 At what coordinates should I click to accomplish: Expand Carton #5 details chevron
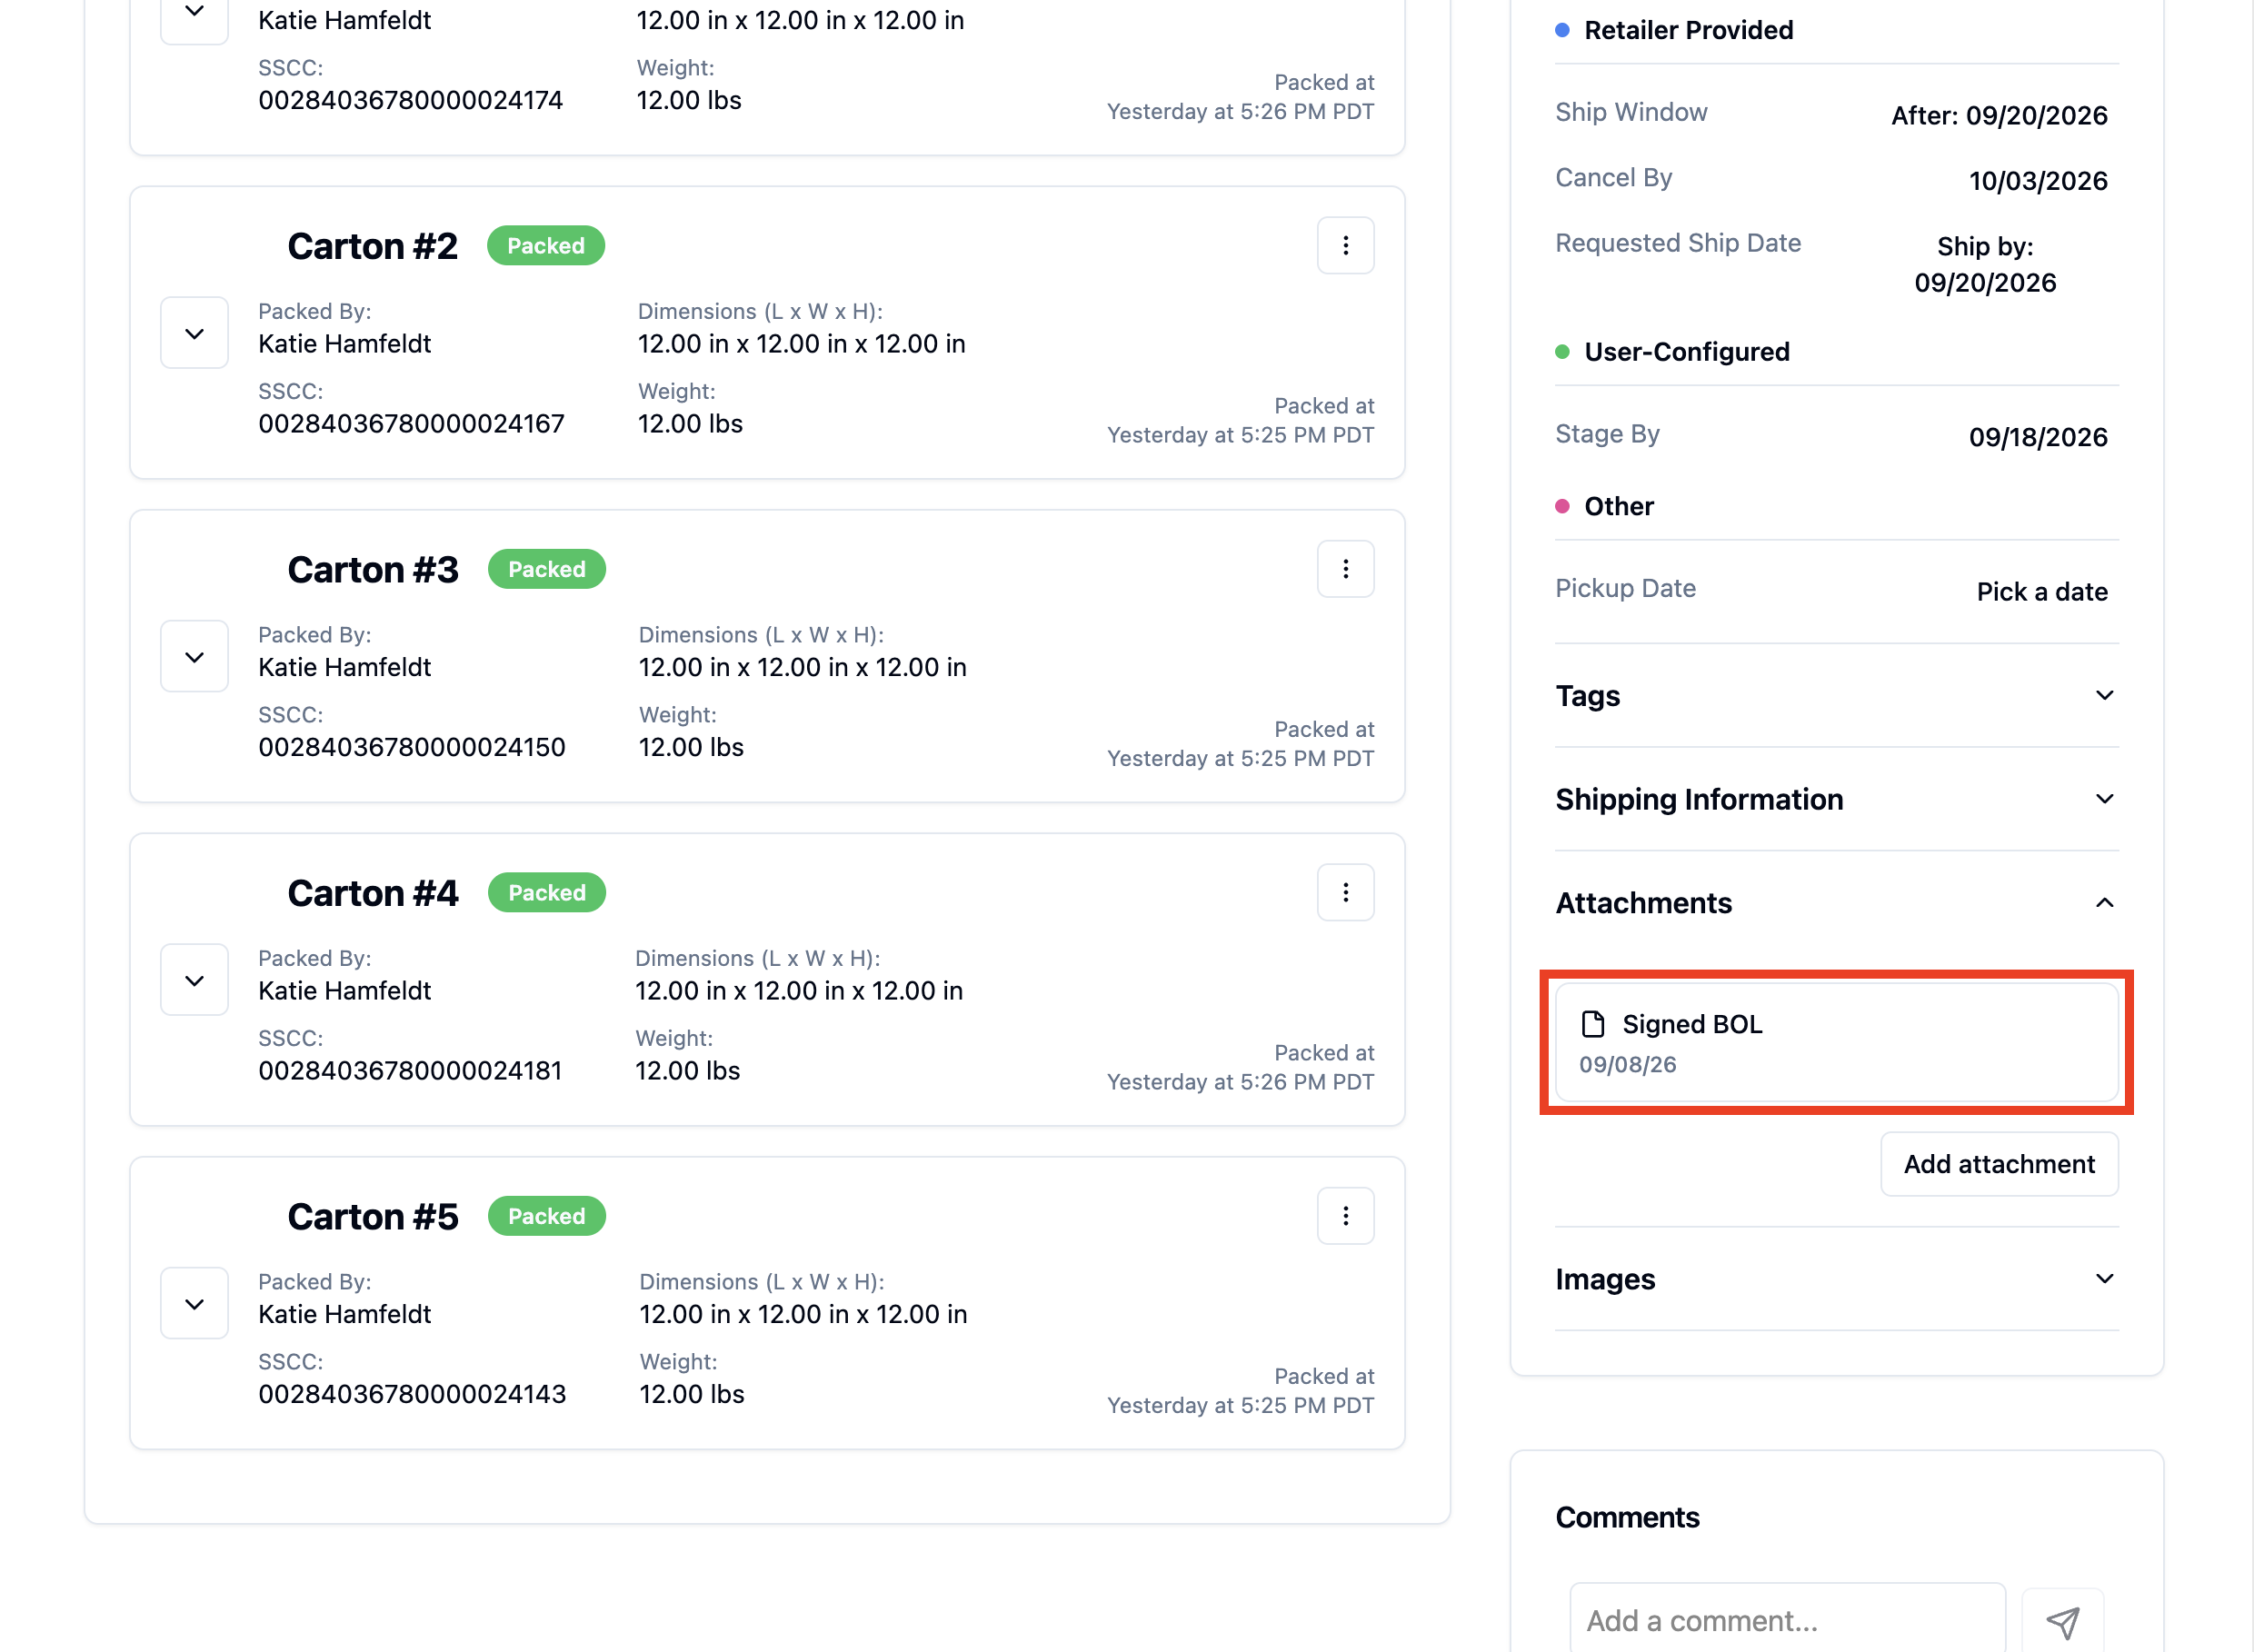pos(194,1304)
